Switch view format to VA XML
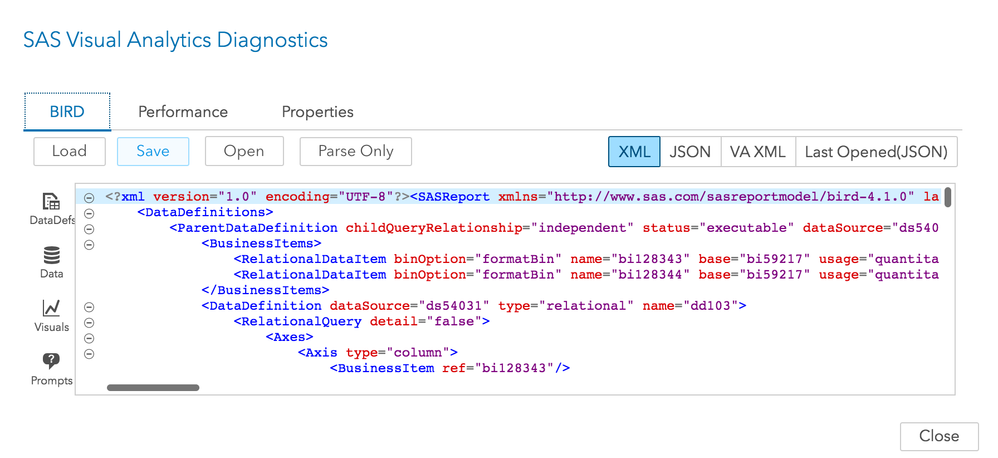The image size is (998, 458). coord(757,152)
